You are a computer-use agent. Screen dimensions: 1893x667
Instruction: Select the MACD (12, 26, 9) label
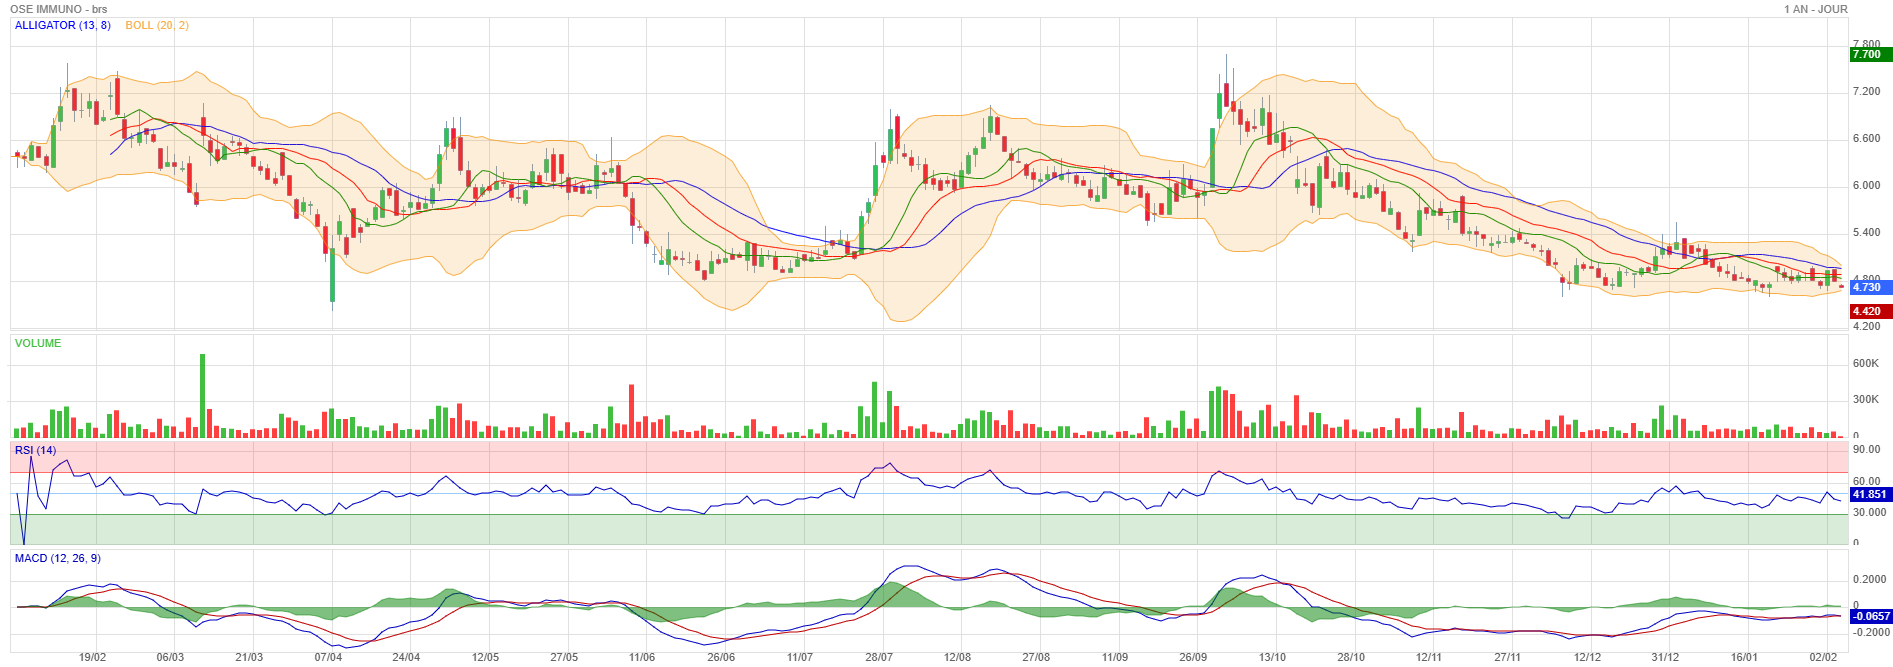[x=57, y=558]
